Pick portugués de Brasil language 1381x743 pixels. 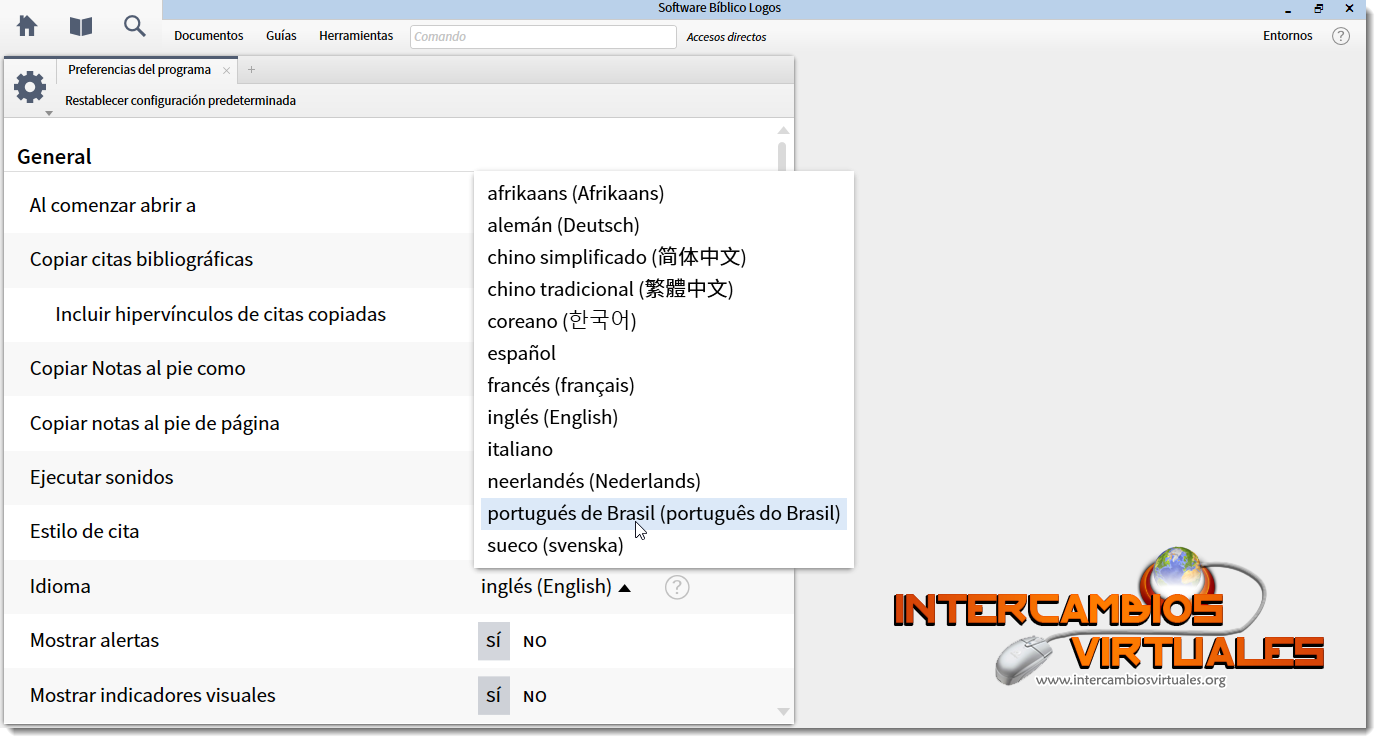point(664,513)
